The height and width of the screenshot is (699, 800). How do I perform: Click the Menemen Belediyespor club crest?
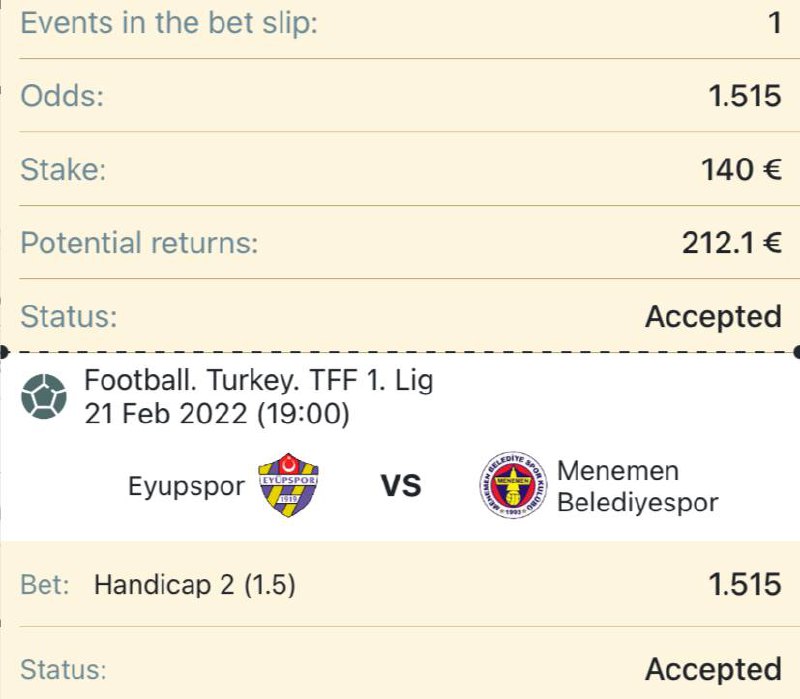pos(513,485)
